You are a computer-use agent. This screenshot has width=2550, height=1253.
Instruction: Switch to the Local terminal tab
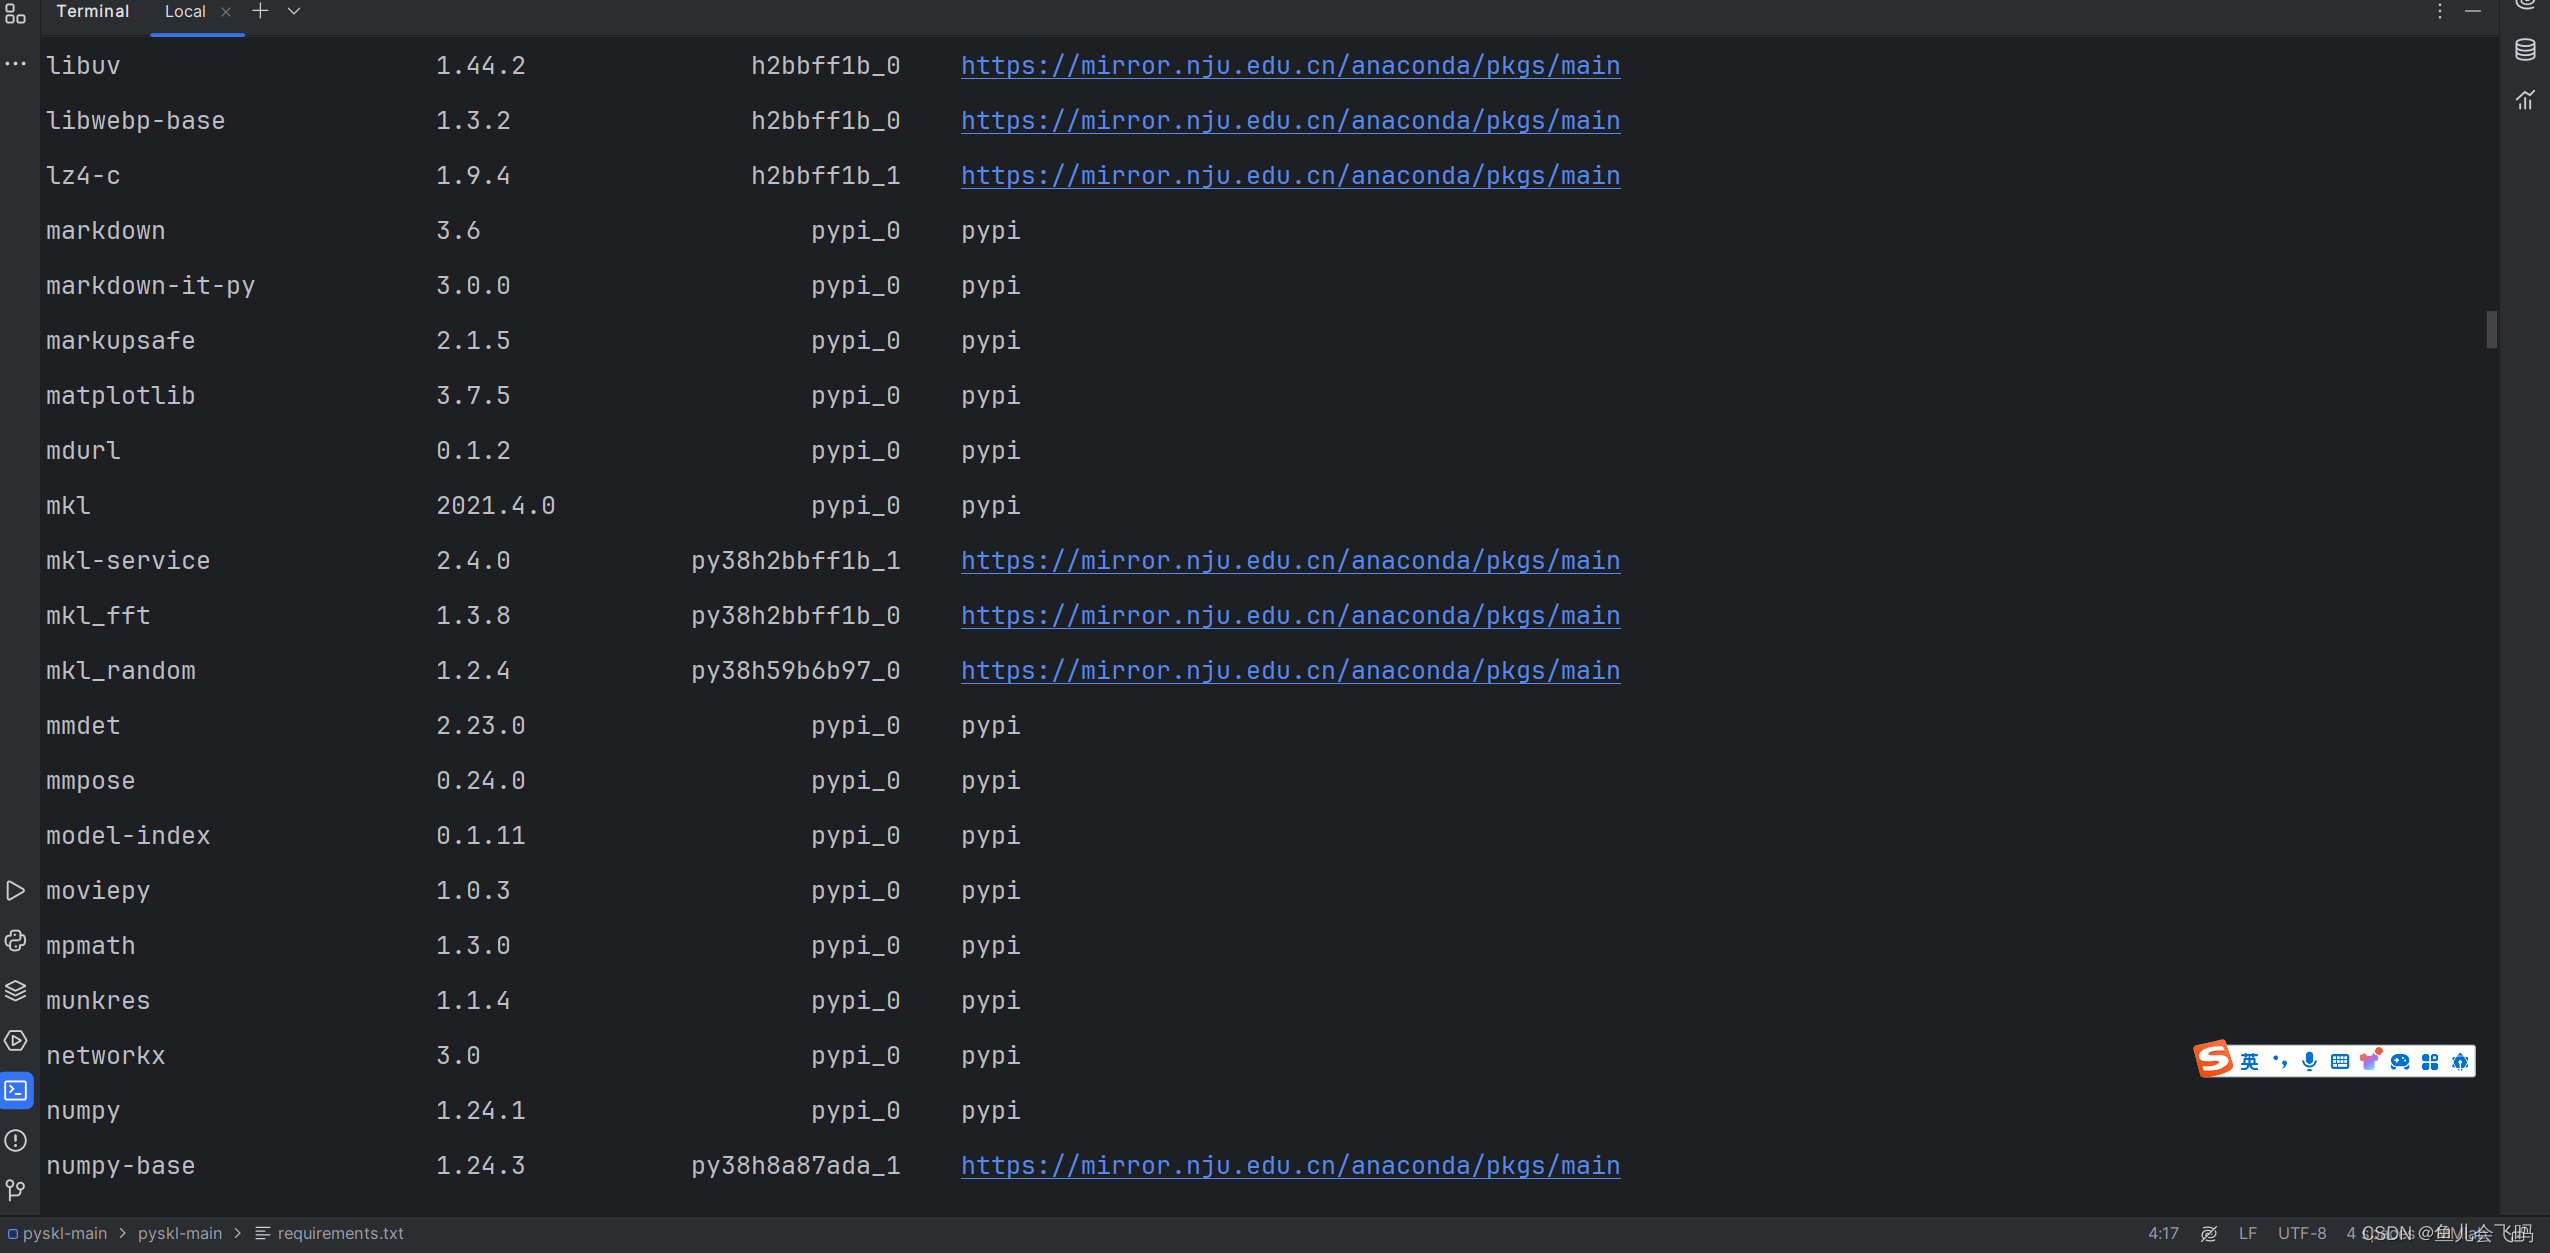click(186, 11)
